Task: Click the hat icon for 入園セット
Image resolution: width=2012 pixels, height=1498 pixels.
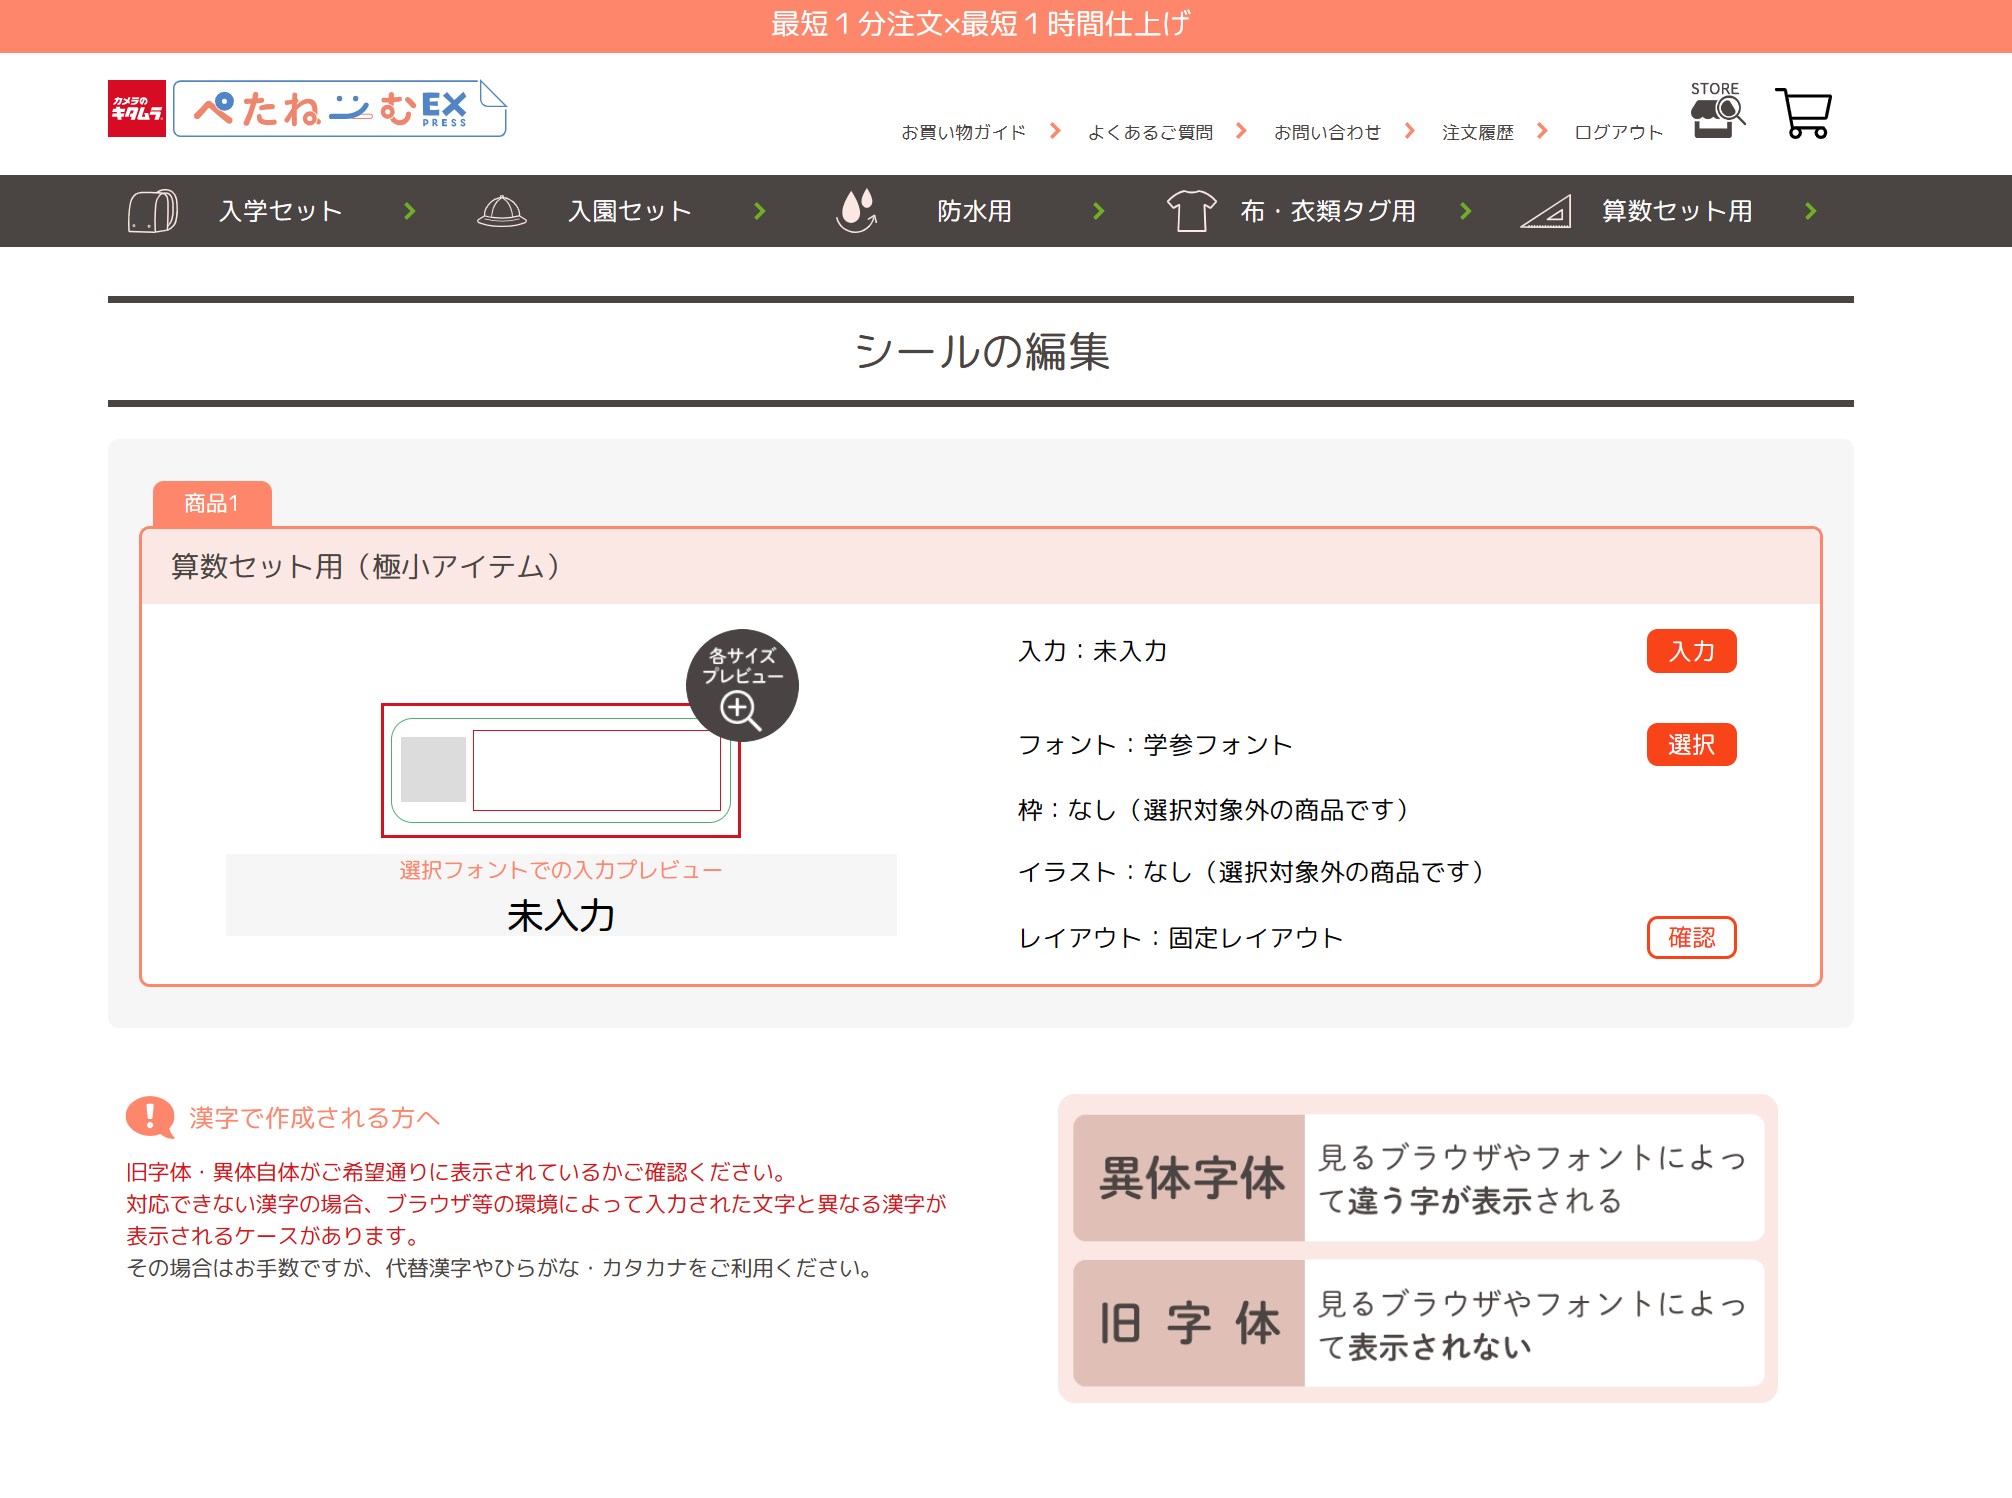Action: (x=502, y=211)
